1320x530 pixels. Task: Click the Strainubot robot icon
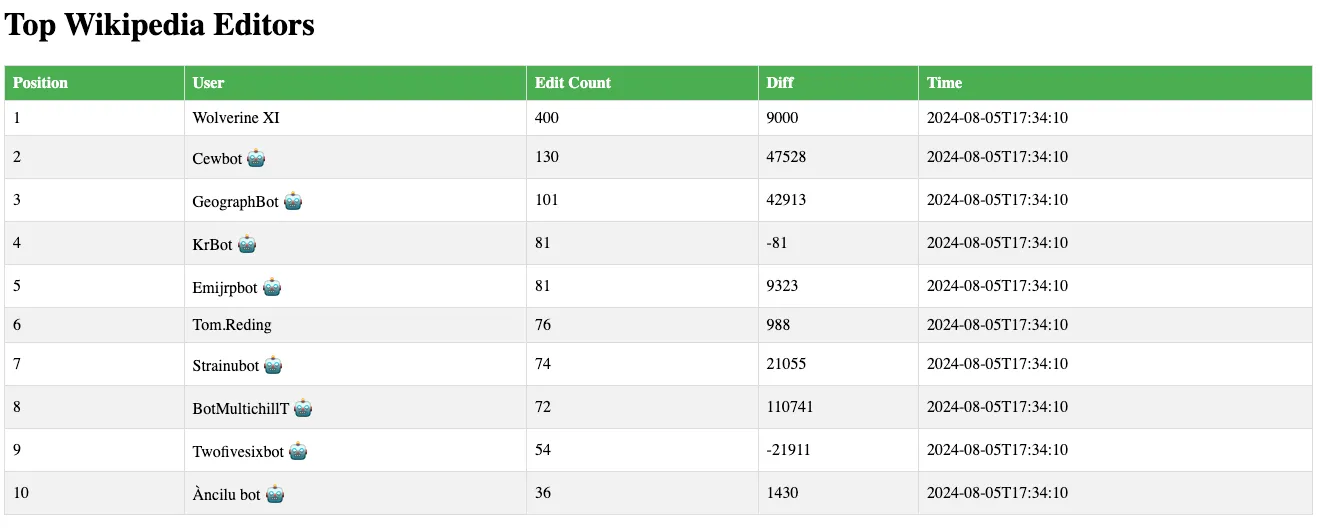[273, 365]
